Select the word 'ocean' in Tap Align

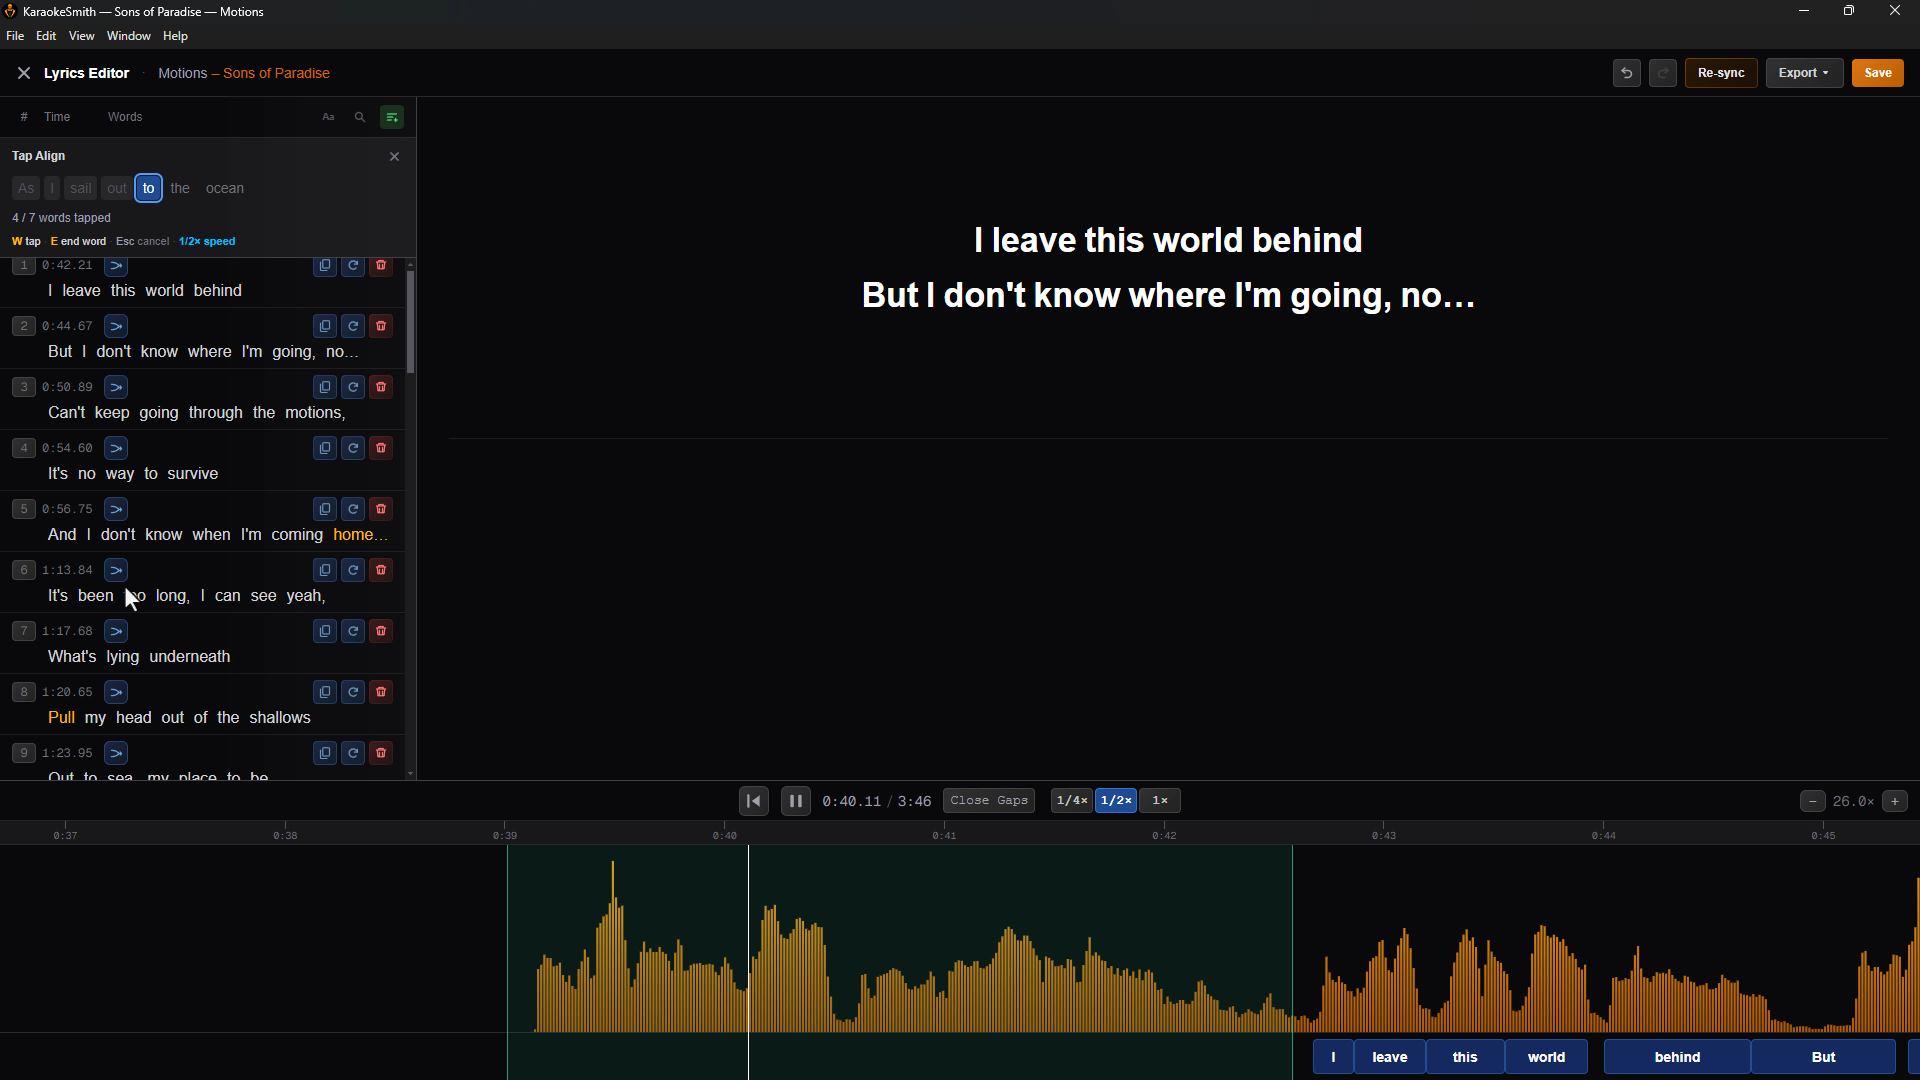[x=225, y=188]
